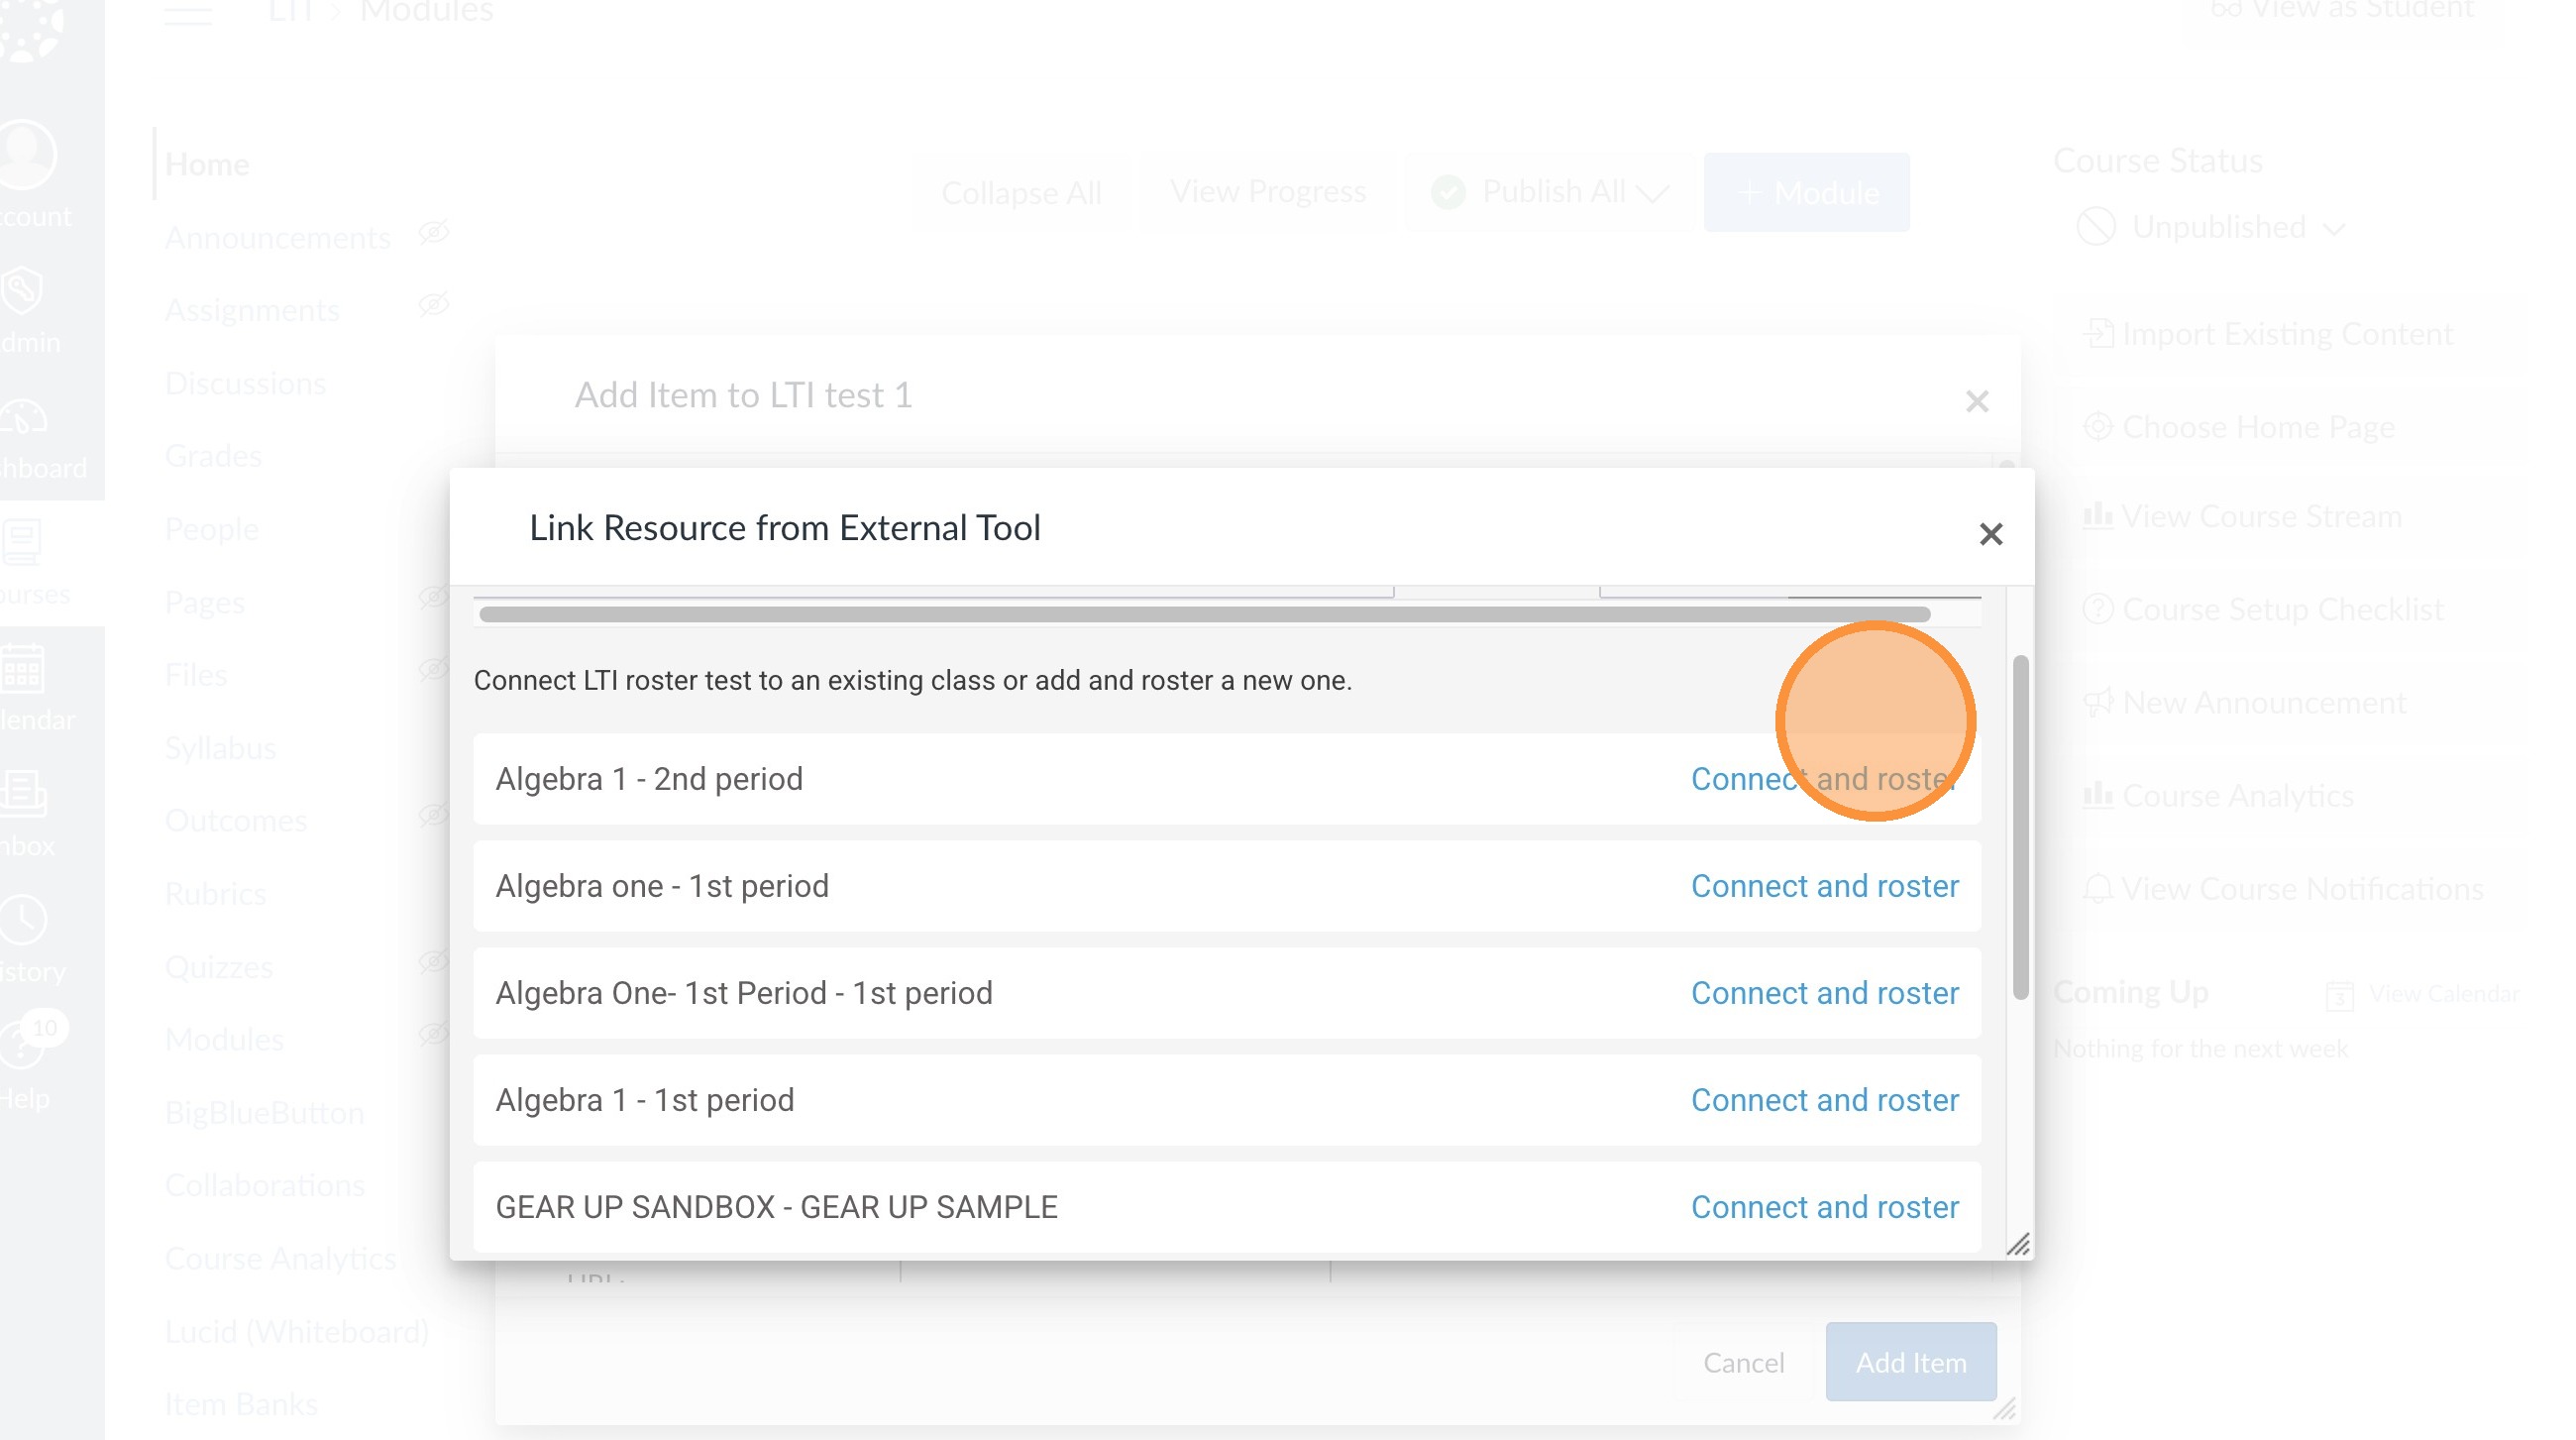2576x1440 pixels.
Task: Open the Publish All dropdown arrow
Action: (1652, 193)
